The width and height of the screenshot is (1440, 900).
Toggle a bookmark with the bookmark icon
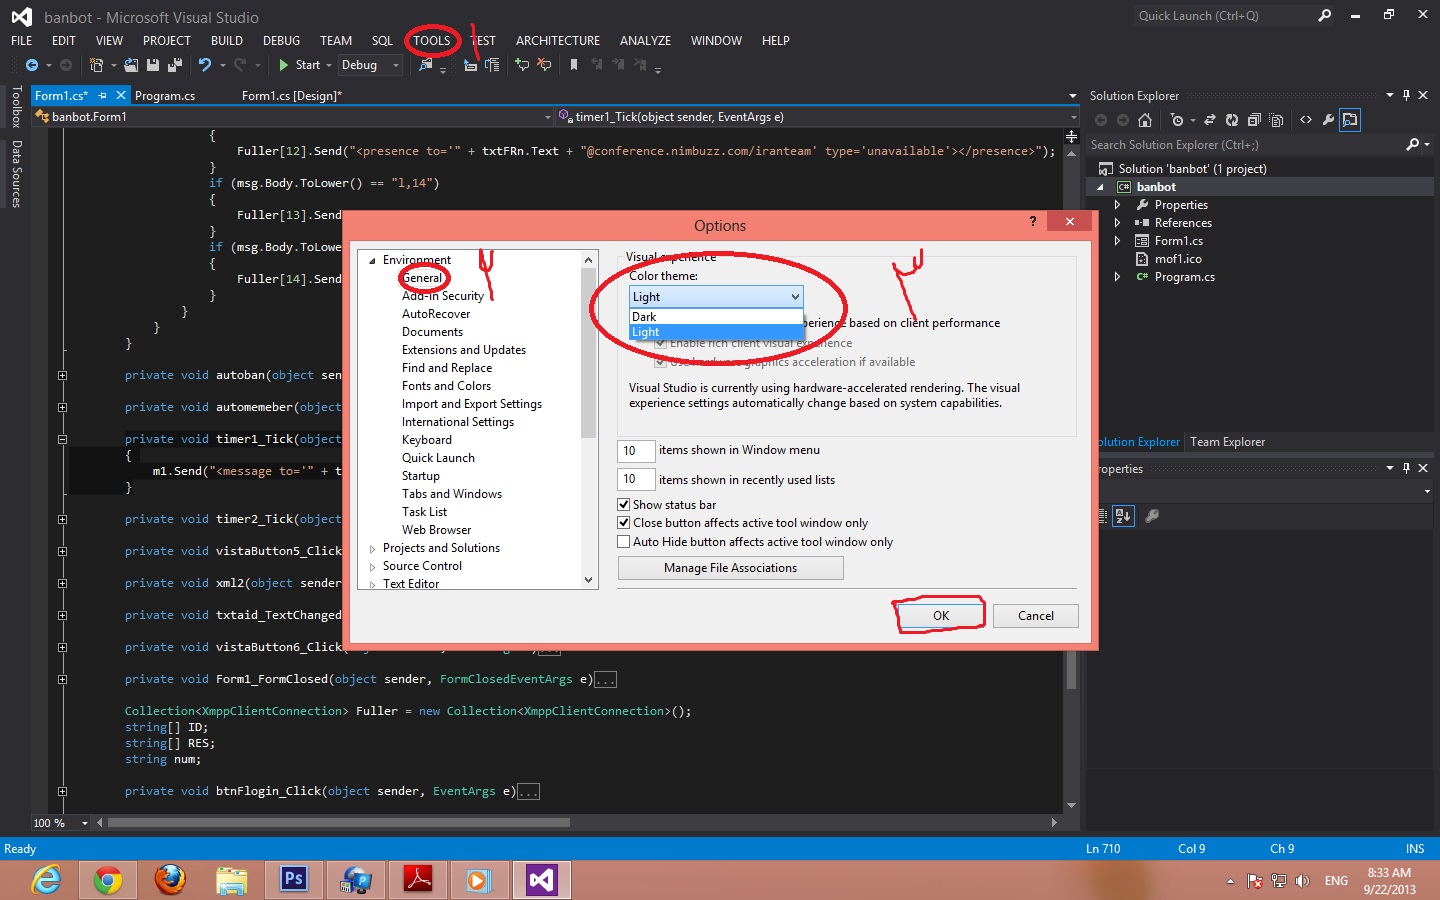tap(574, 65)
